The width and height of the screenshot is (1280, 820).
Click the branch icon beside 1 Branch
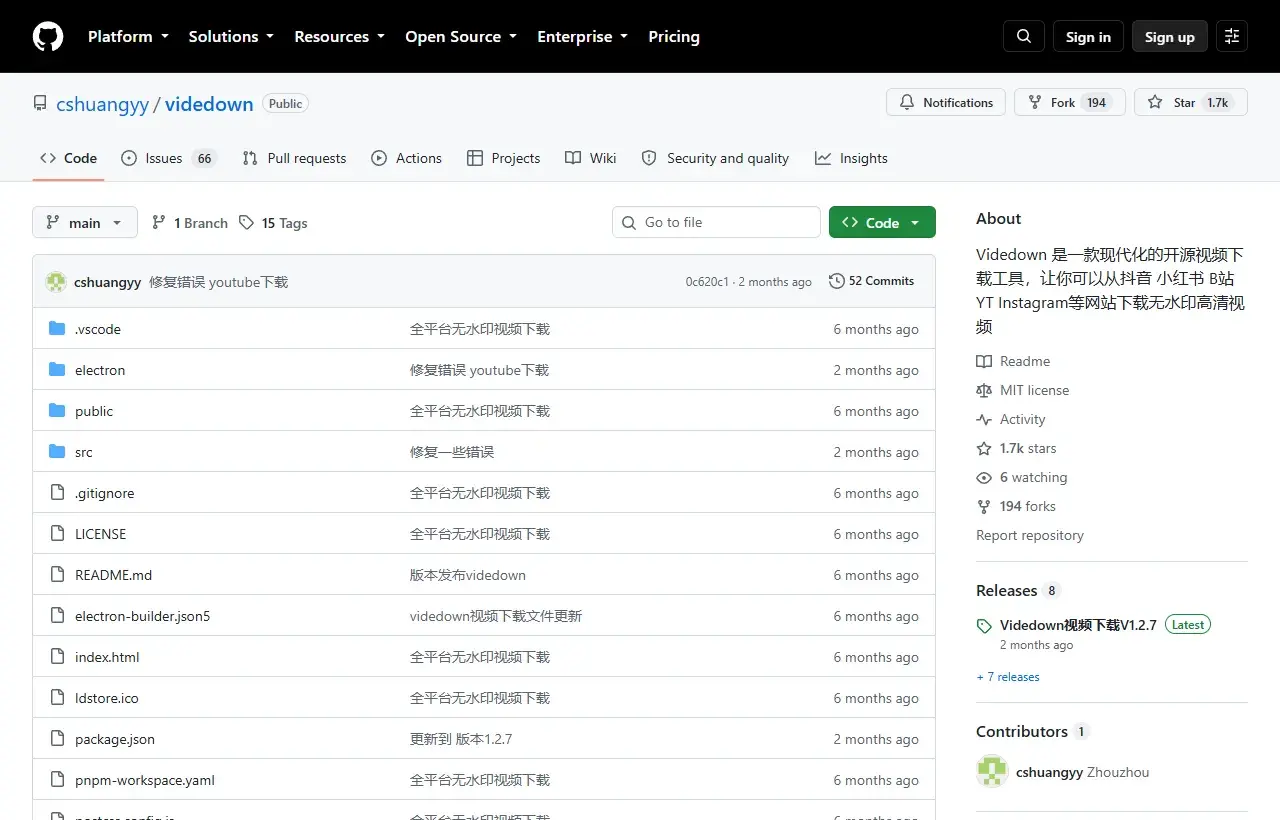tap(159, 223)
